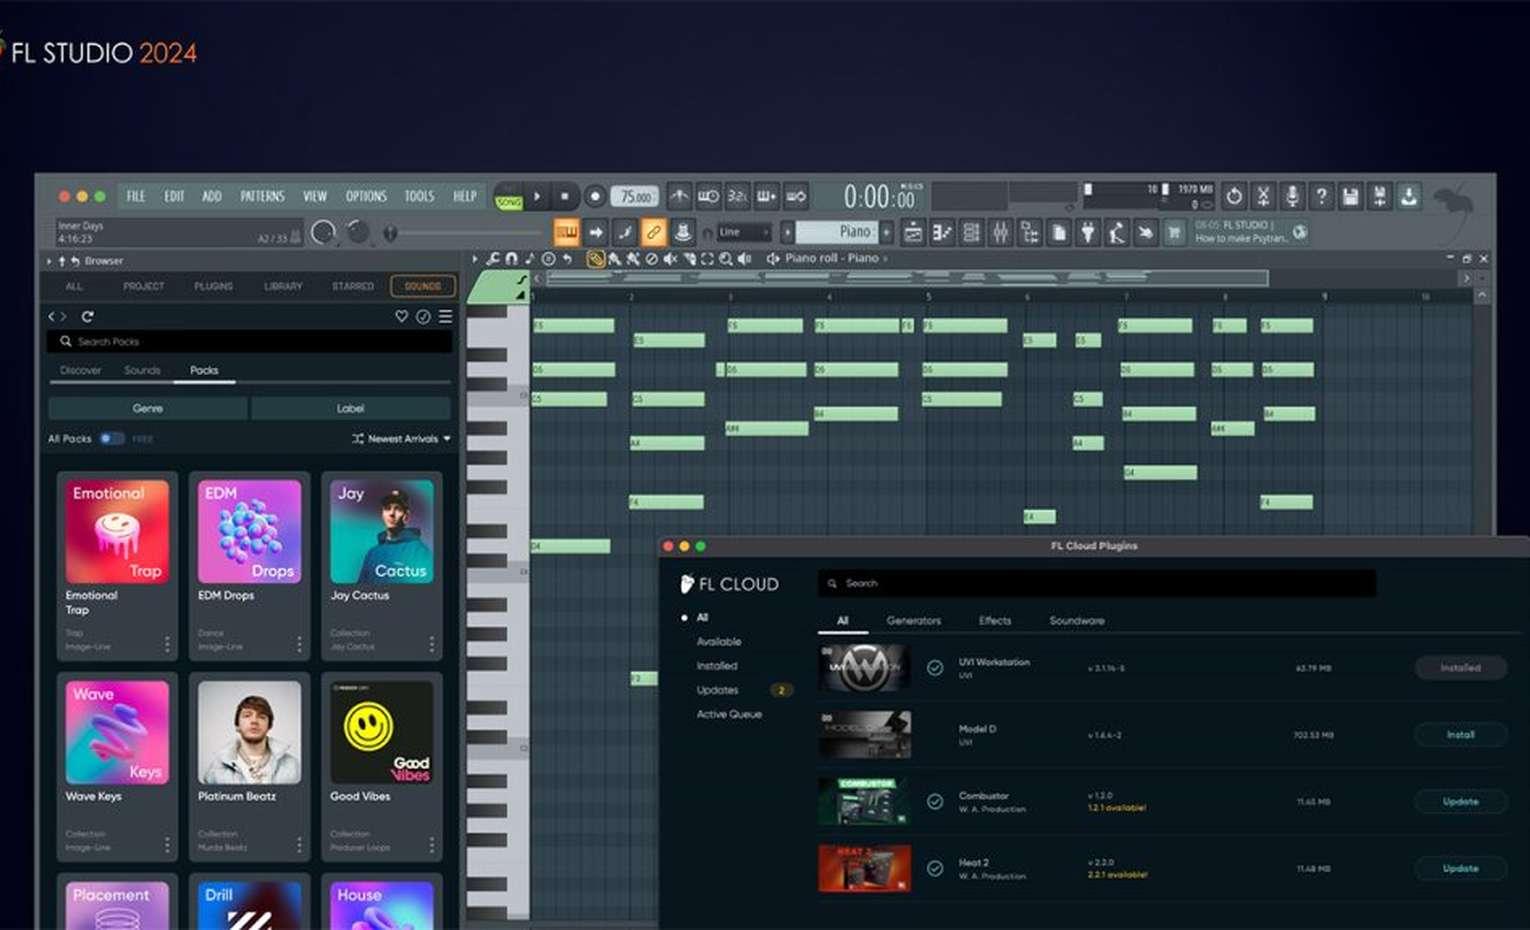The height and width of the screenshot is (930, 1530).
Task: Show Installed plugins in FL Cloud sidebar
Action: [x=717, y=665]
